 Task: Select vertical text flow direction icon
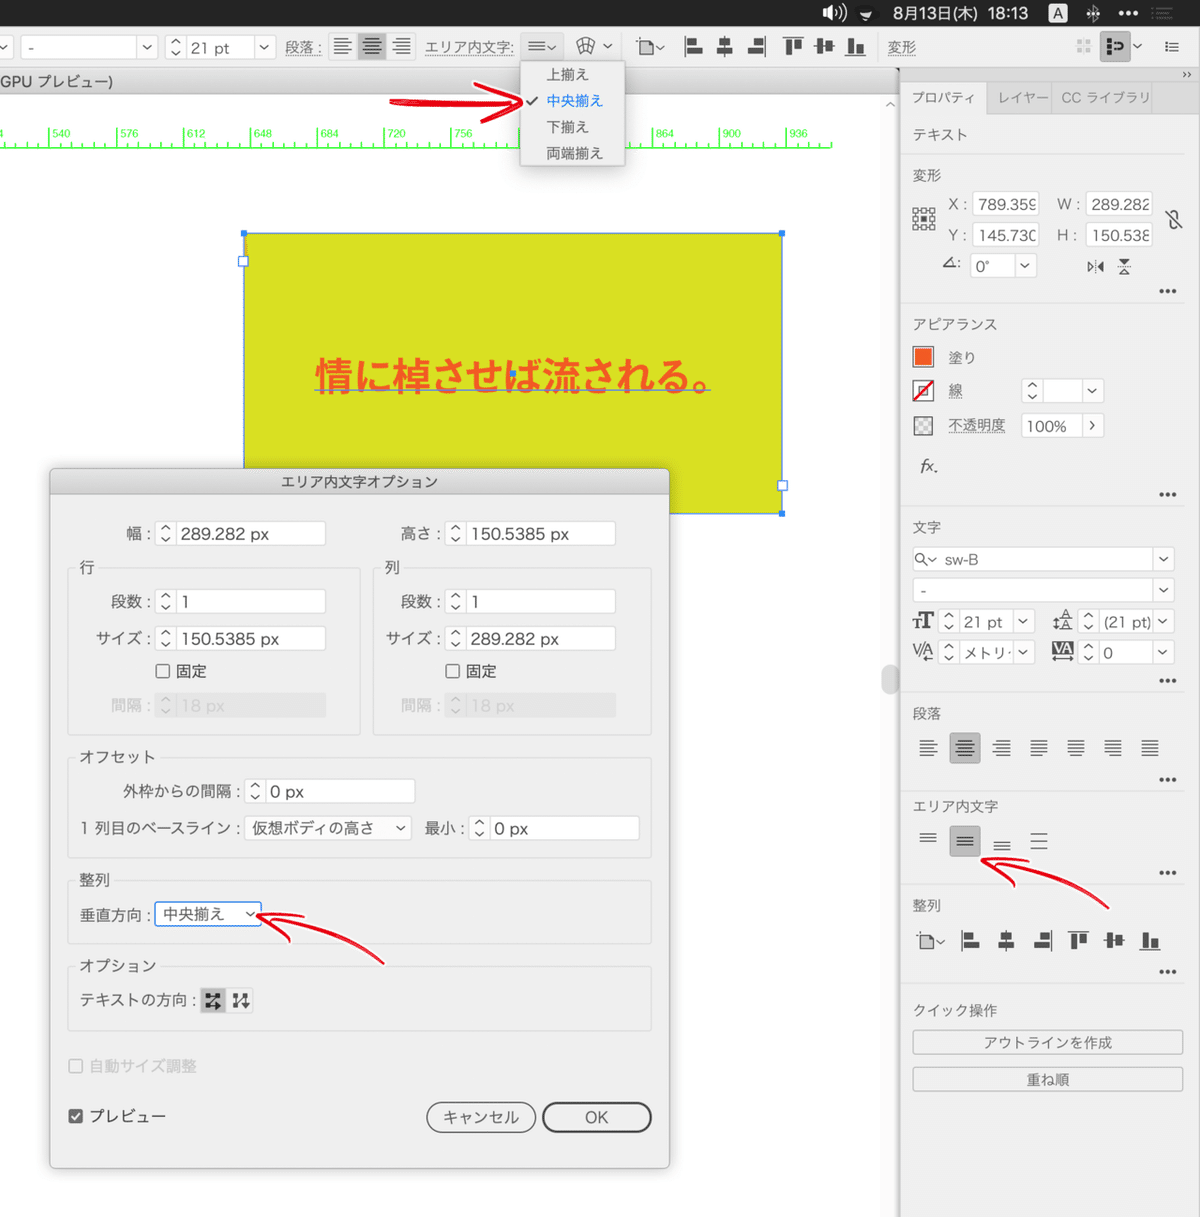click(x=241, y=1000)
